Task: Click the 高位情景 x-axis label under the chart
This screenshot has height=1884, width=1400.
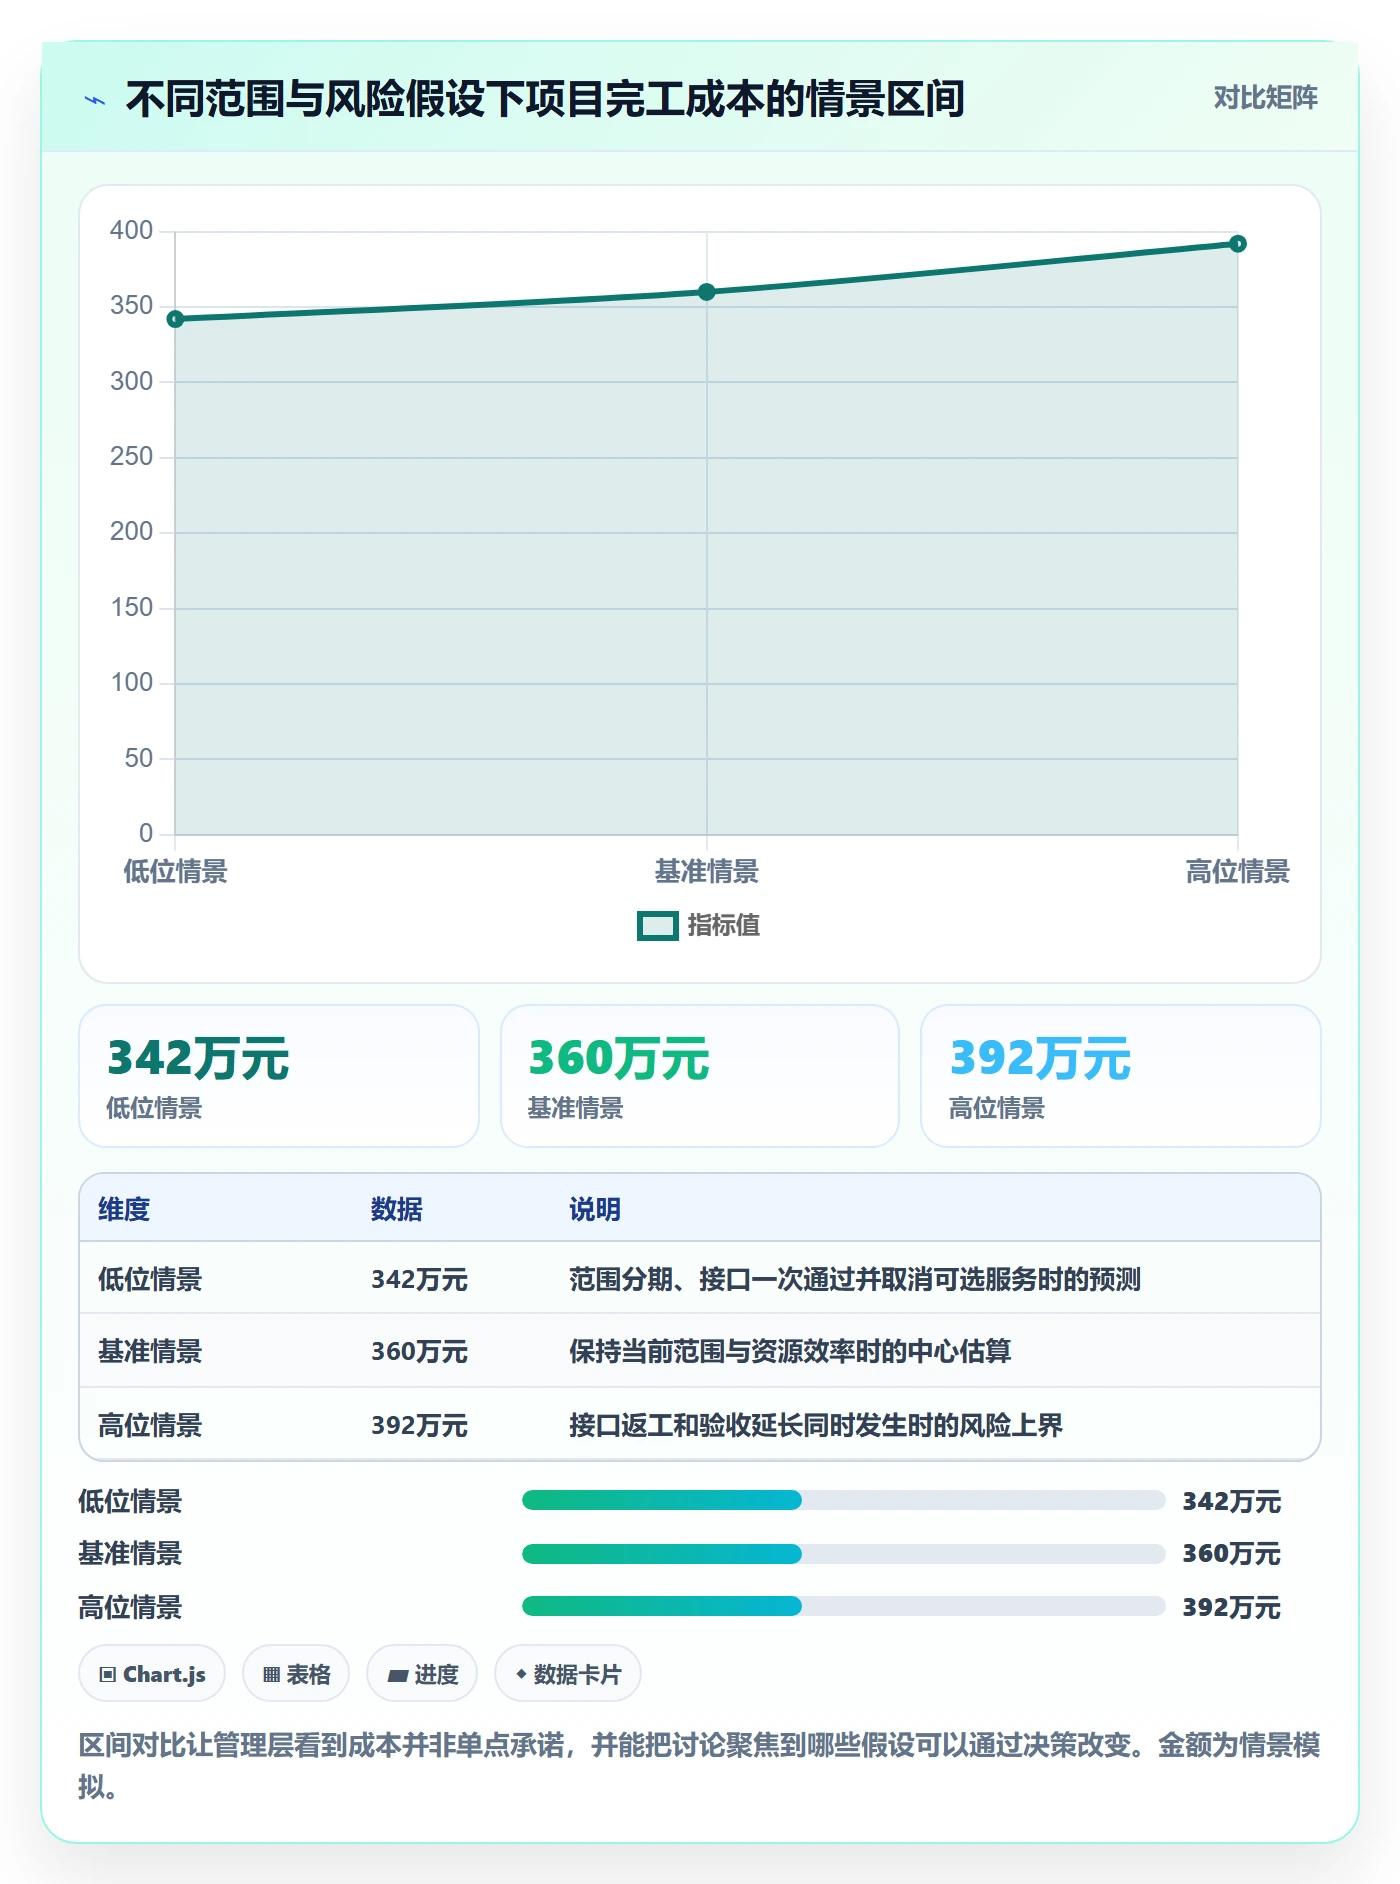Action: click(x=1238, y=872)
